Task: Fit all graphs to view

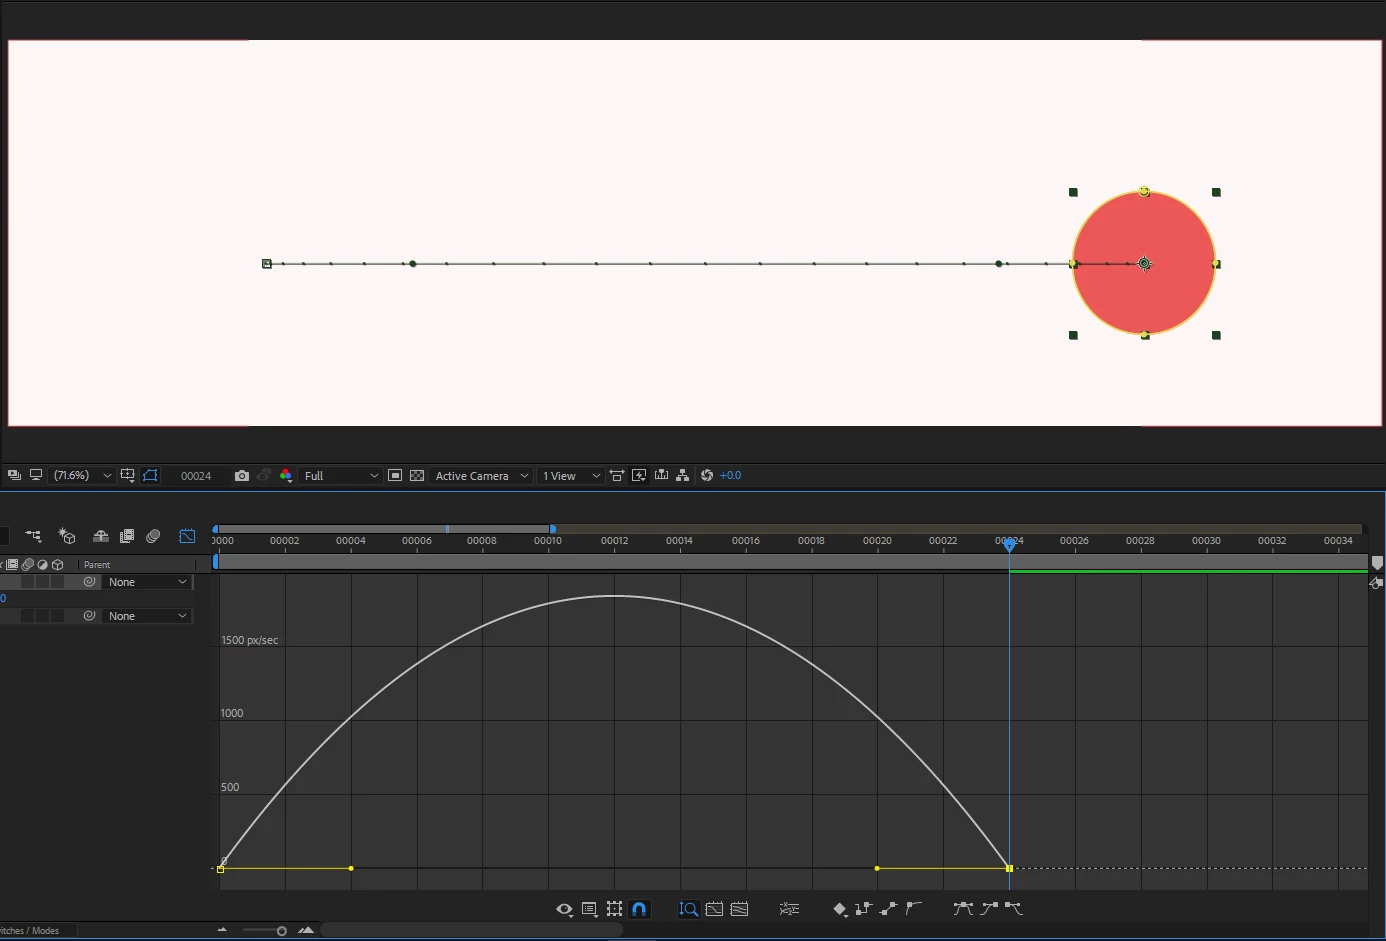Action: click(x=739, y=909)
